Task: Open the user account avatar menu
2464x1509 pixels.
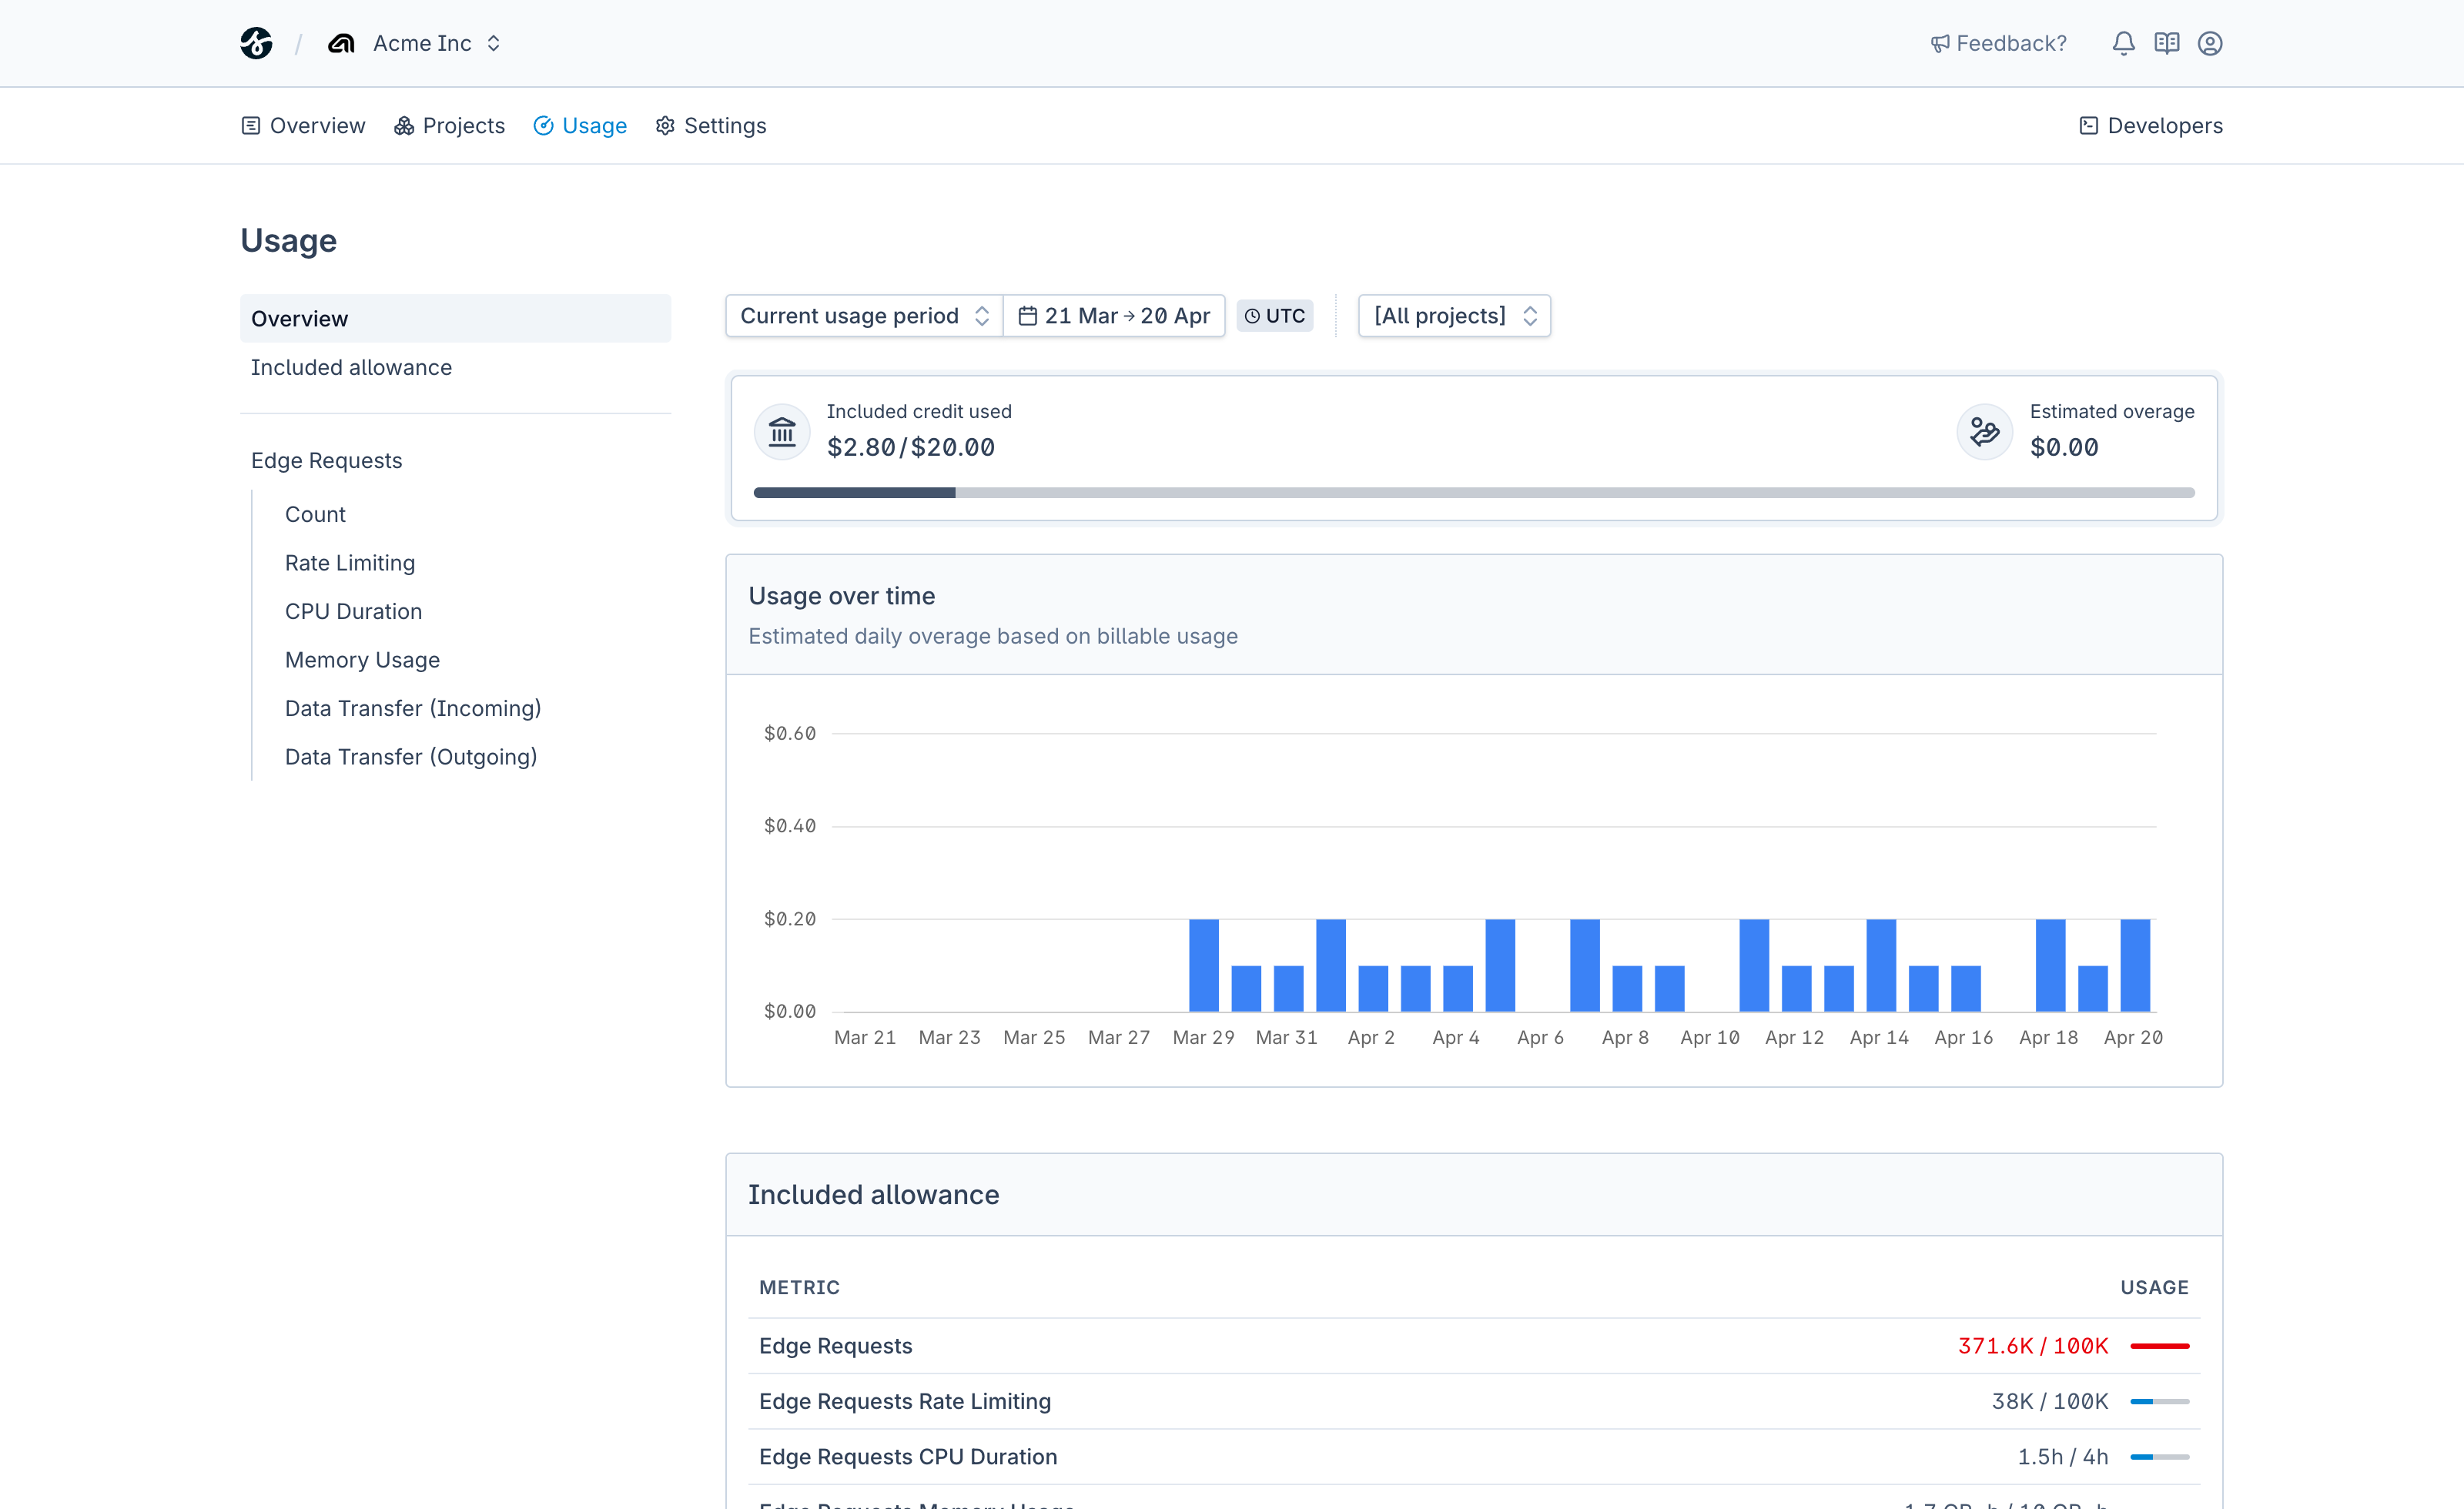Action: [2211, 43]
